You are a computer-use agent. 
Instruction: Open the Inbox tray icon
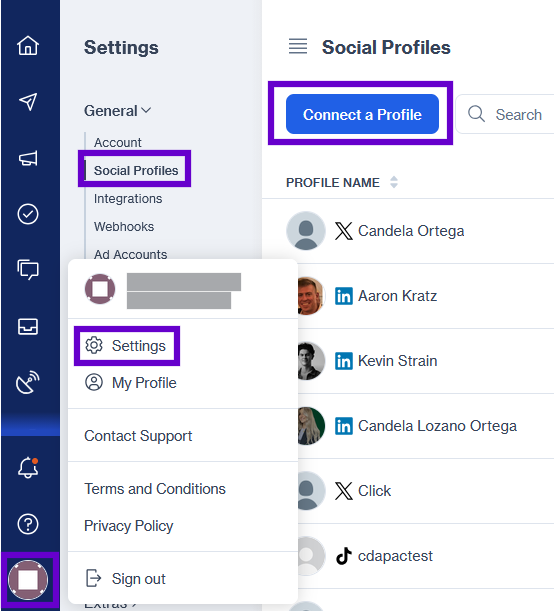[x=28, y=327]
